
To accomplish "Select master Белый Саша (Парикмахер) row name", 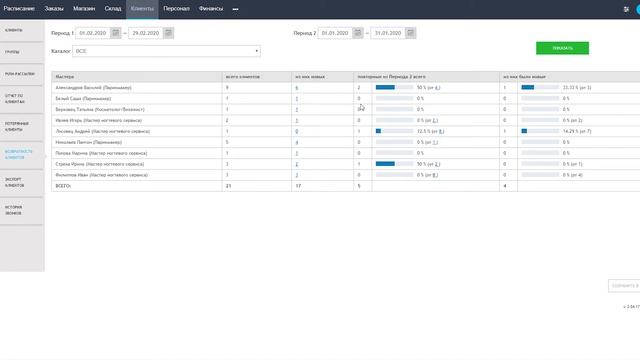I will tap(83, 99).
